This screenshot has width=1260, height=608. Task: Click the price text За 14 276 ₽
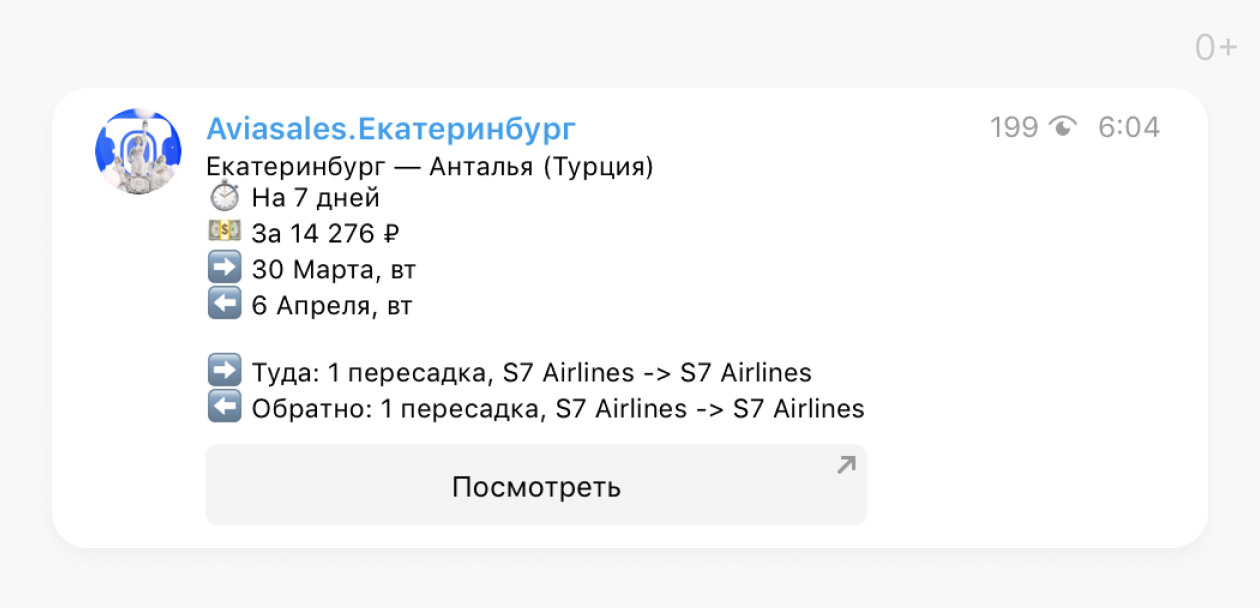pyautogui.click(x=326, y=234)
